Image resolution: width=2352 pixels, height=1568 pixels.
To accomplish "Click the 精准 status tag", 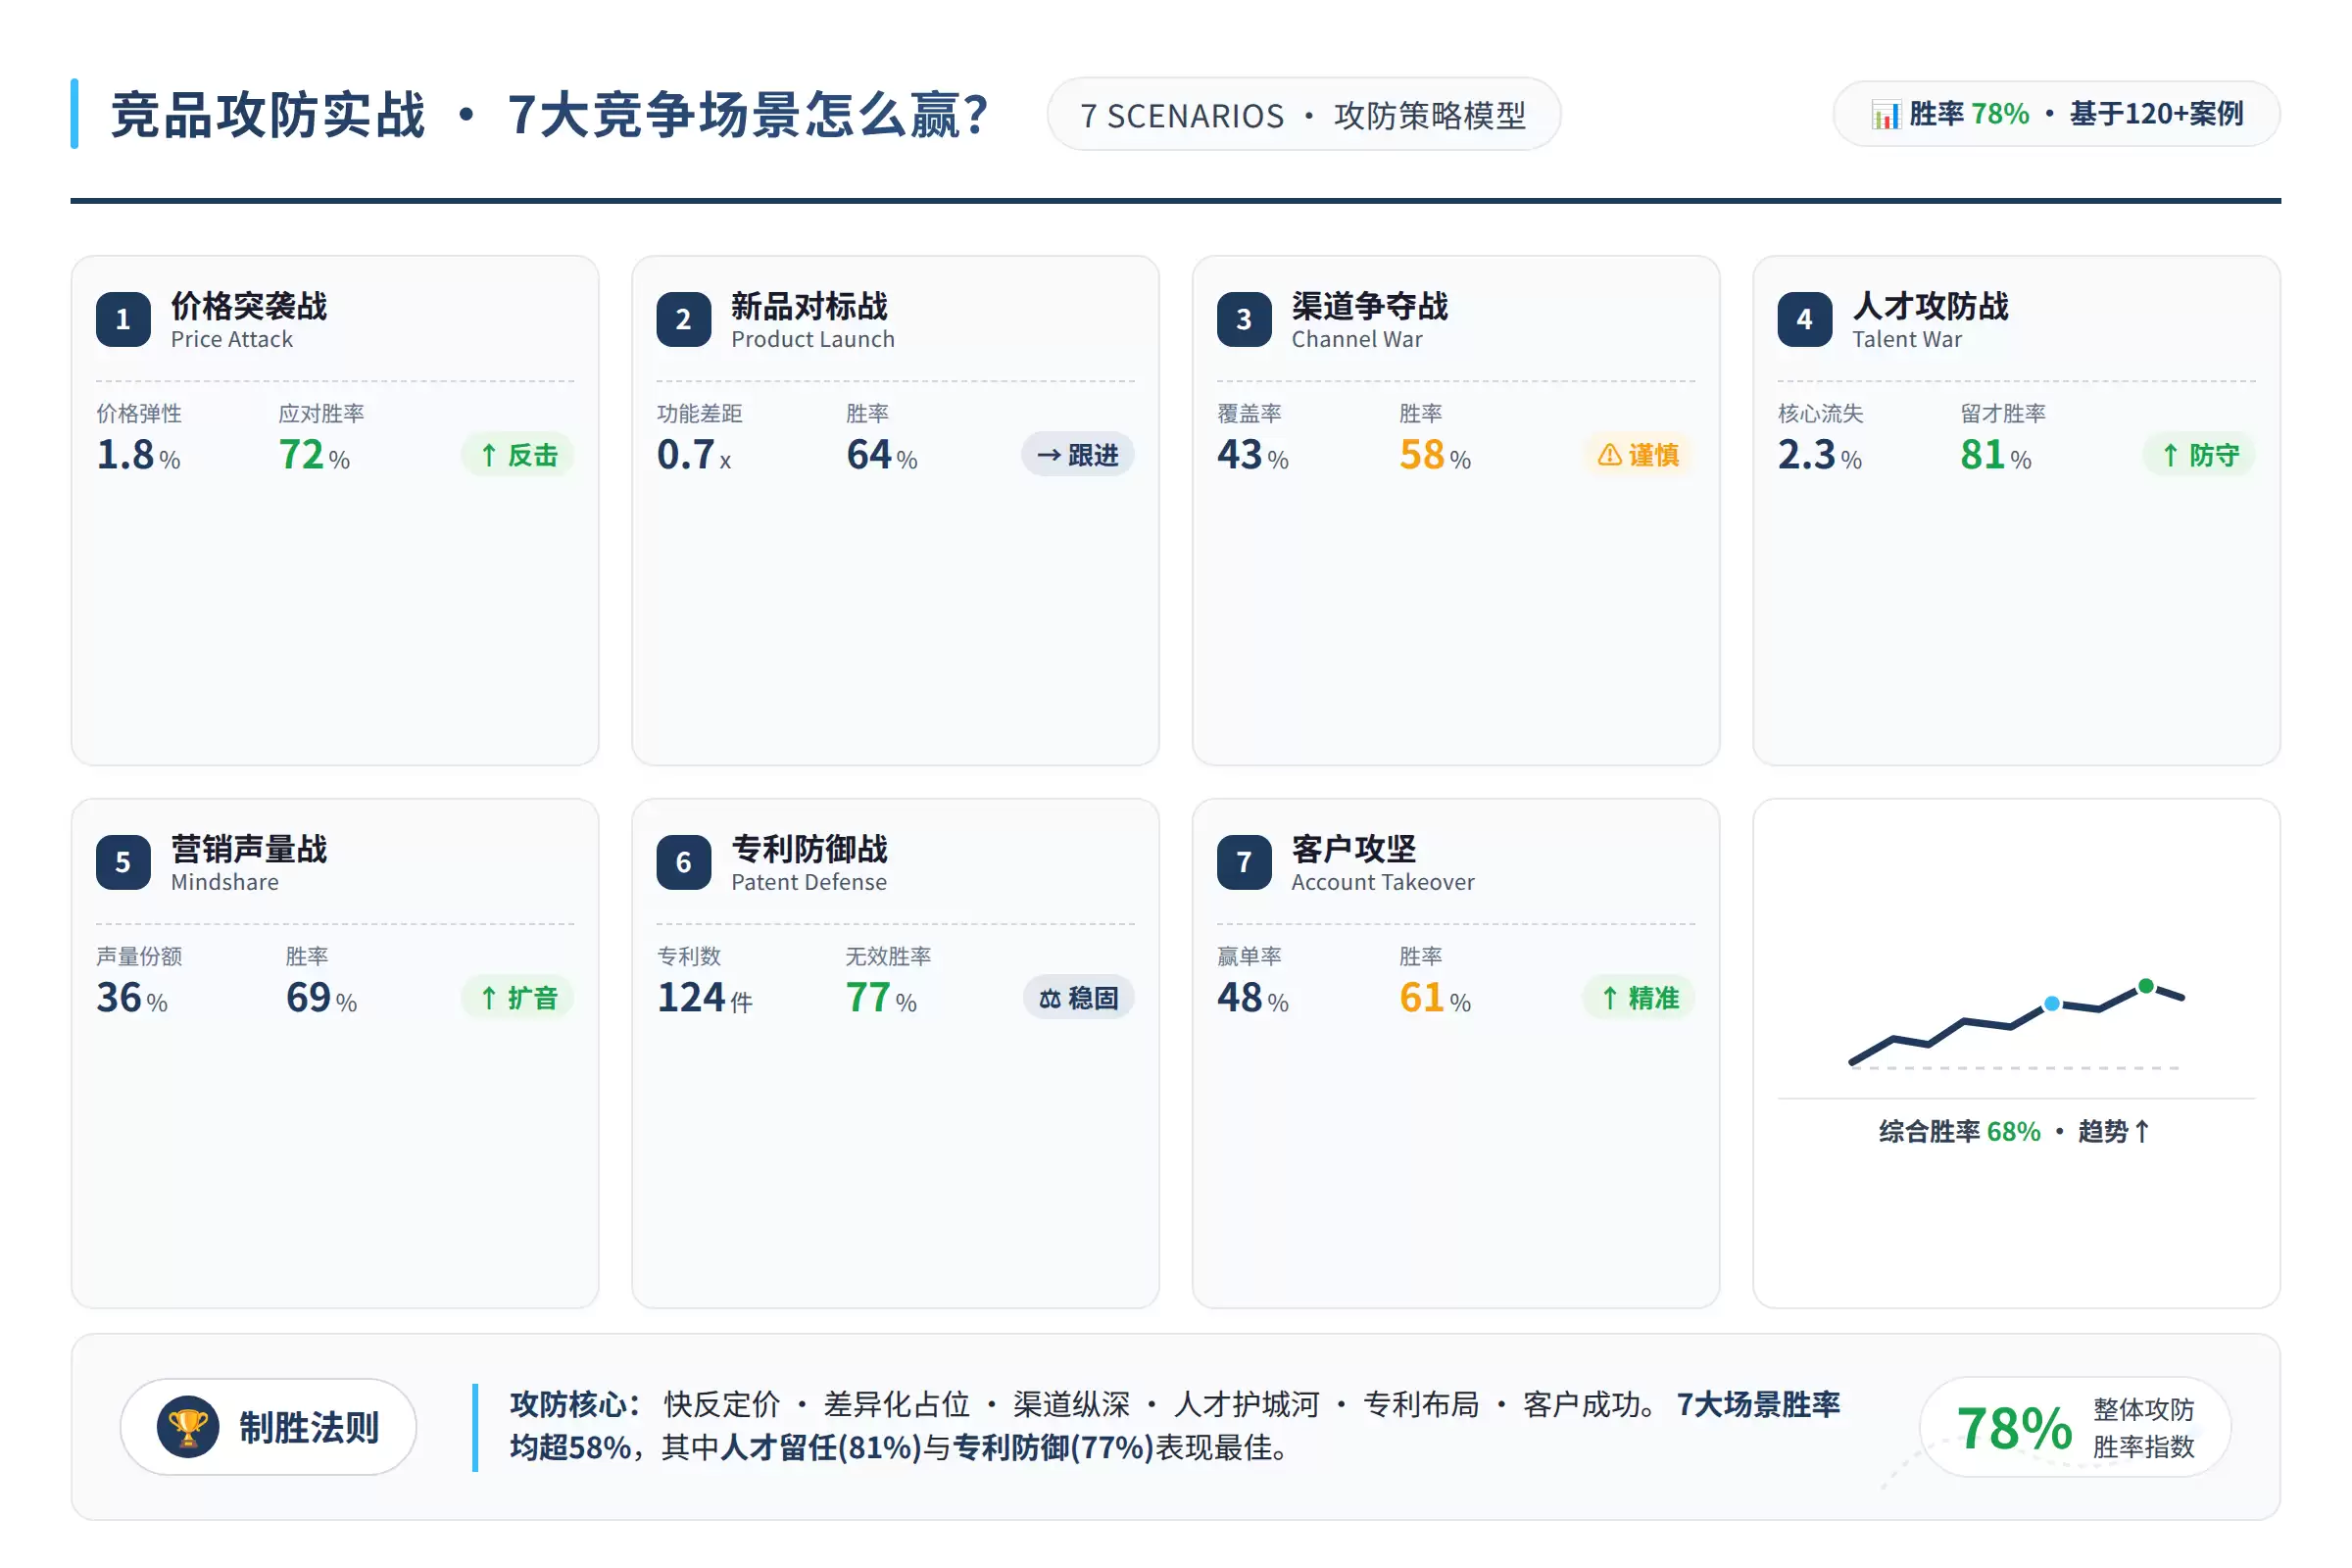I will (x=1639, y=998).
